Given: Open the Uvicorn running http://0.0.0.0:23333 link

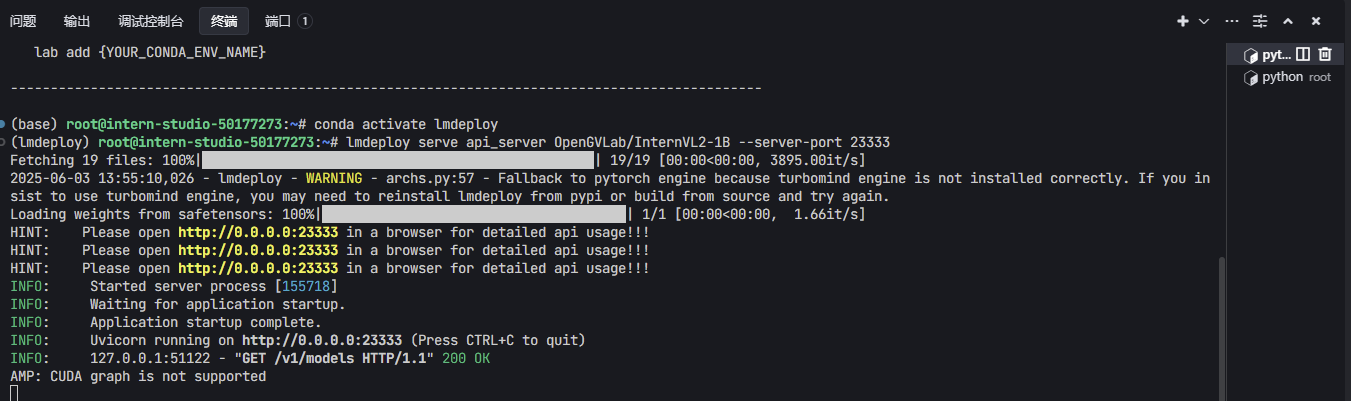Looking at the screenshot, I should click(322, 340).
